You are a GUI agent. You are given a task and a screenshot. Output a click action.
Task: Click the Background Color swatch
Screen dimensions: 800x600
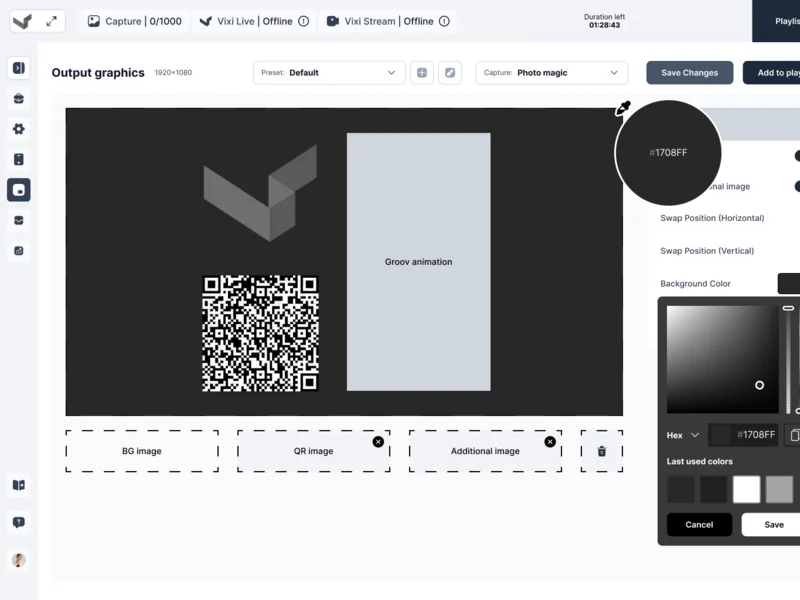coord(789,284)
